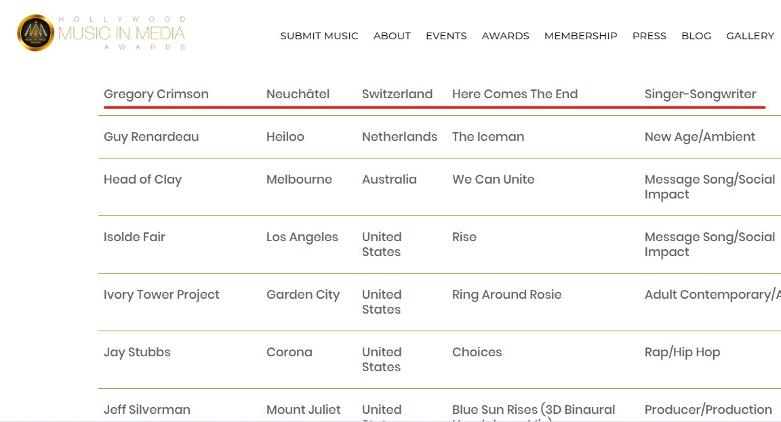Open the Blog page
781x422 pixels.
tap(696, 36)
